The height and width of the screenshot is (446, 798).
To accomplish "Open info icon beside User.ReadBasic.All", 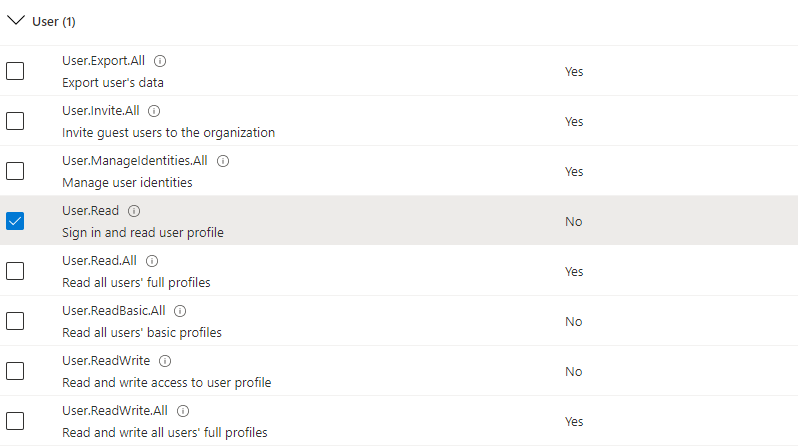I will pyautogui.click(x=180, y=311).
